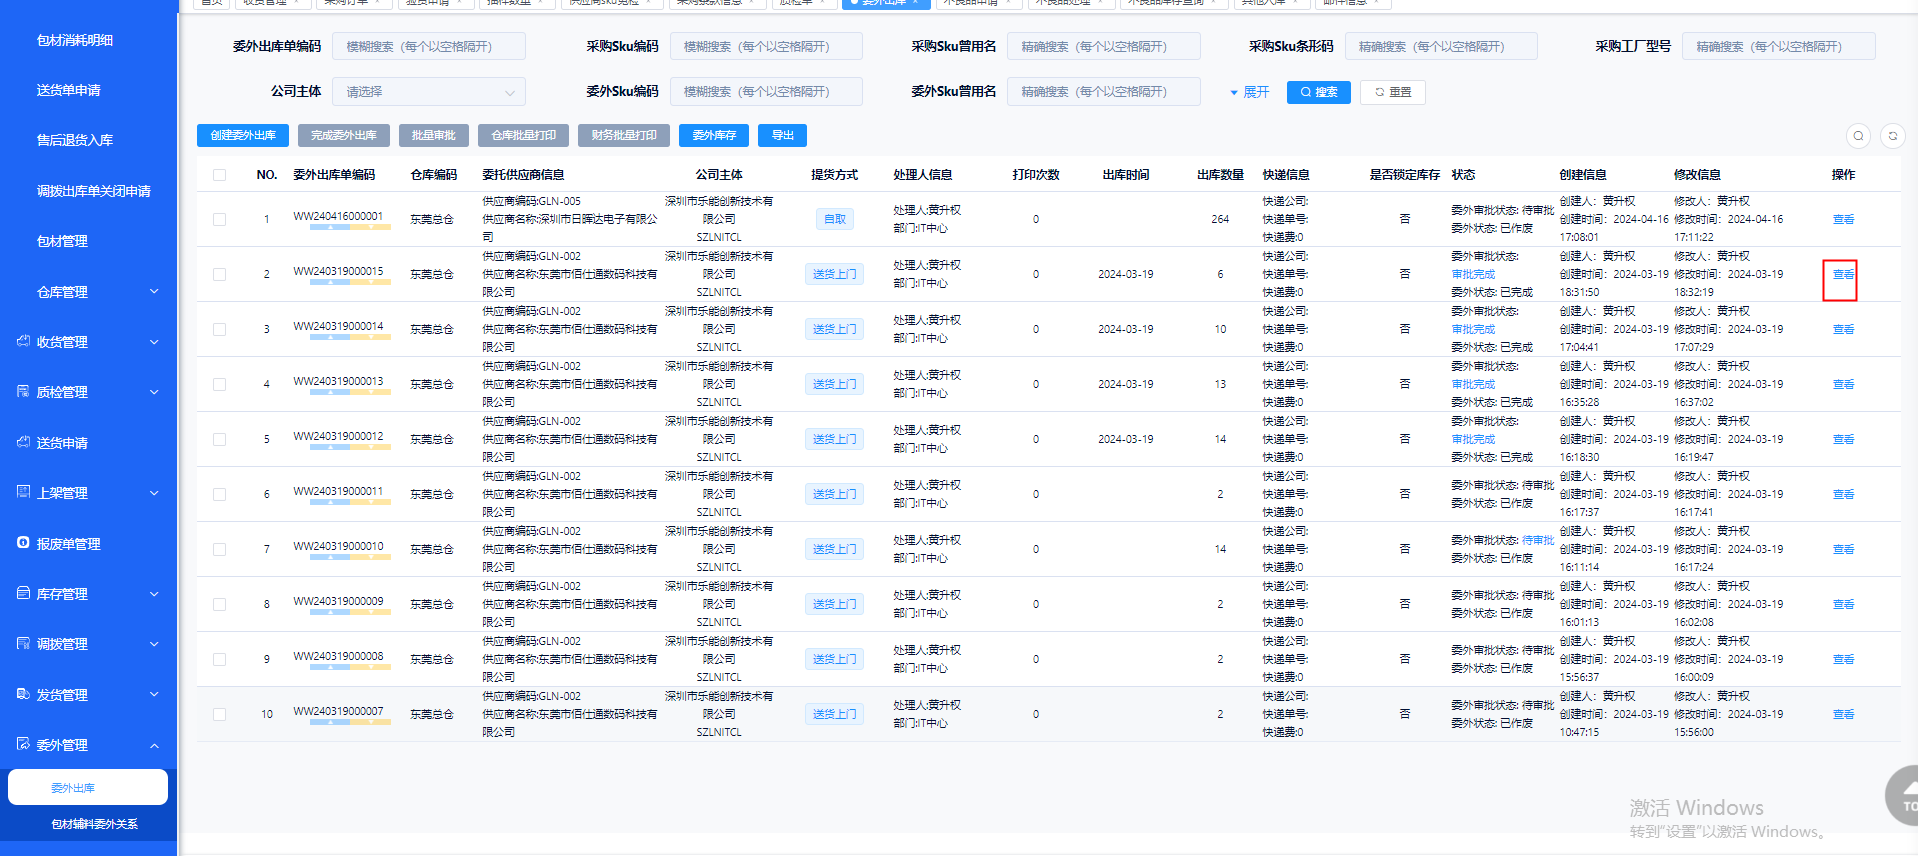The height and width of the screenshot is (856, 1918).
Task: Check the box for order WW240416000001
Action: 219,219
